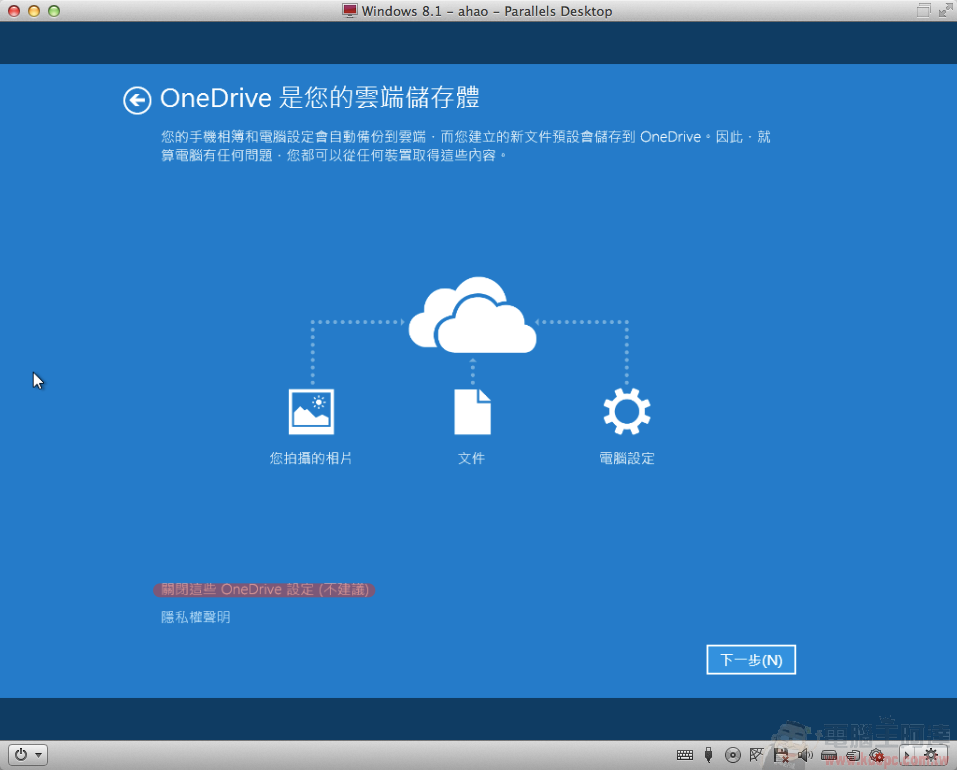This screenshot has width=957, height=770.
Task: Click the document icon above 文件
Action: pos(472,411)
